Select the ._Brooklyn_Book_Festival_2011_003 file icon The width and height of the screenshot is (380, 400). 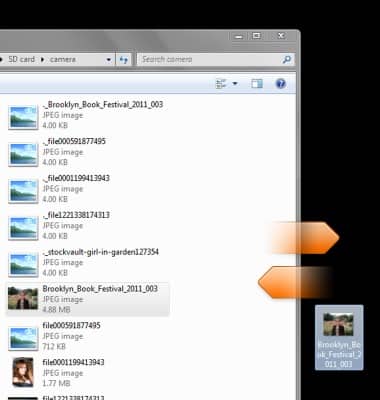coord(23,117)
